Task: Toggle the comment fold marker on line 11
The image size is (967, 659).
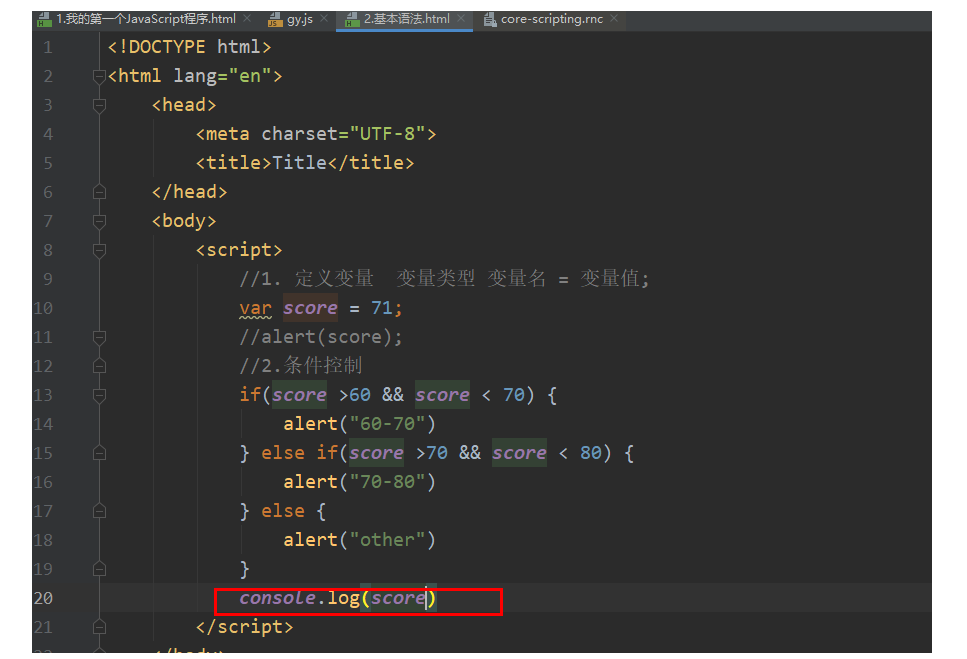Action: click(99, 337)
